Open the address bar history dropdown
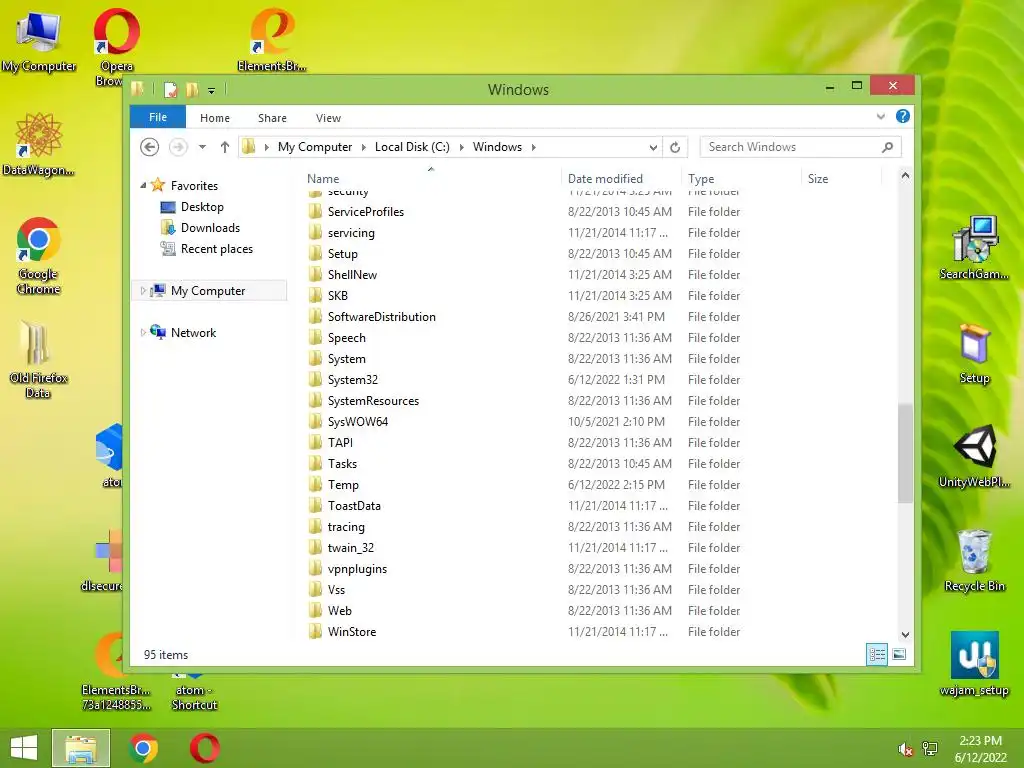 [x=652, y=148]
